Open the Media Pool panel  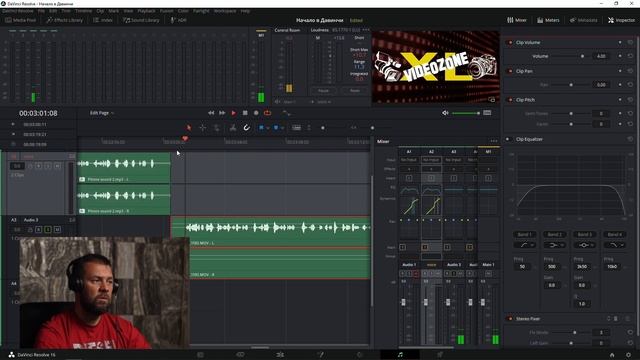pos(21,20)
